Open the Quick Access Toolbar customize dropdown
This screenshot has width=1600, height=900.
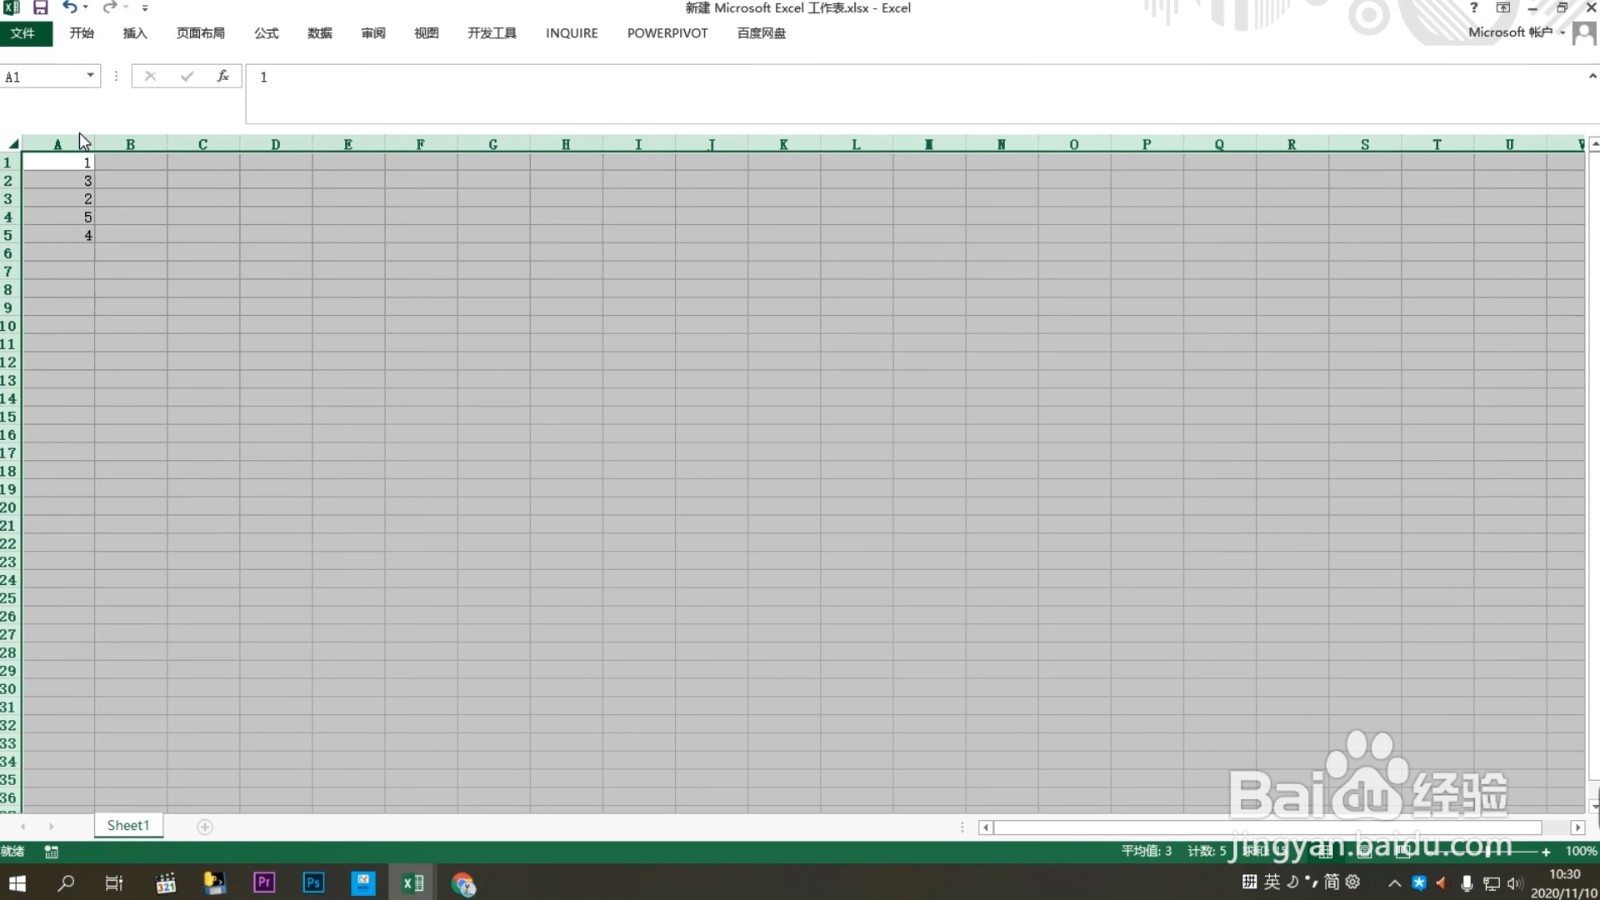click(x=145, y=8)
